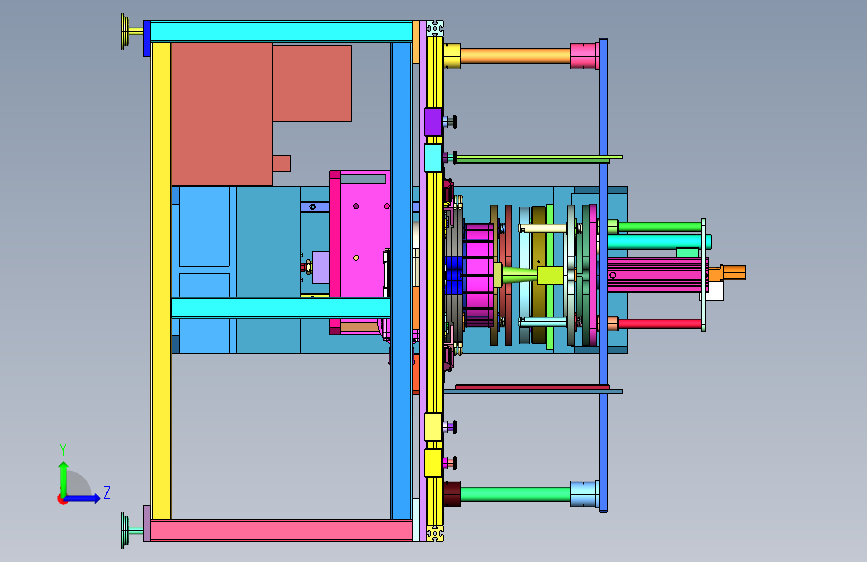Select the purple slider block on yellow rail

[x=433, y=122]
